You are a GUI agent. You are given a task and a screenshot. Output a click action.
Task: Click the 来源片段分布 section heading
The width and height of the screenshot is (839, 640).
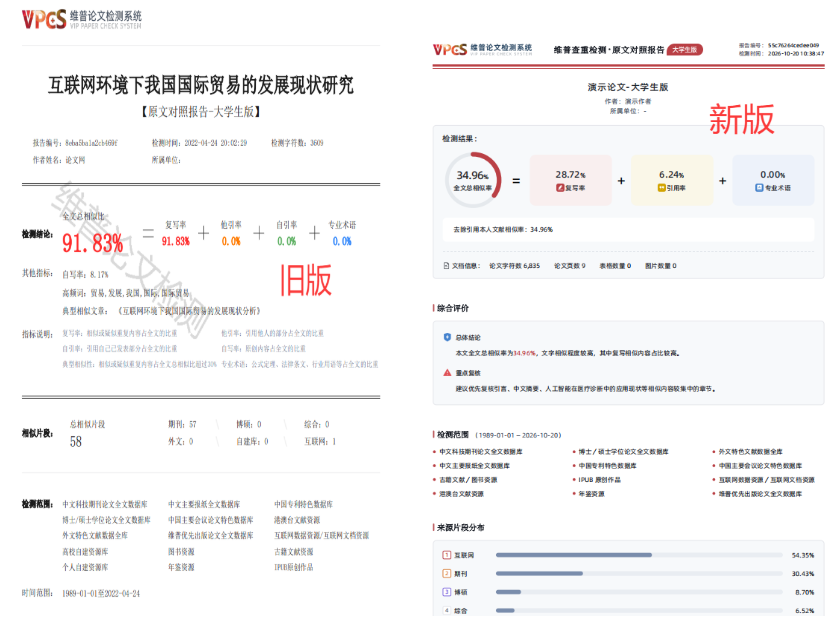460,528
